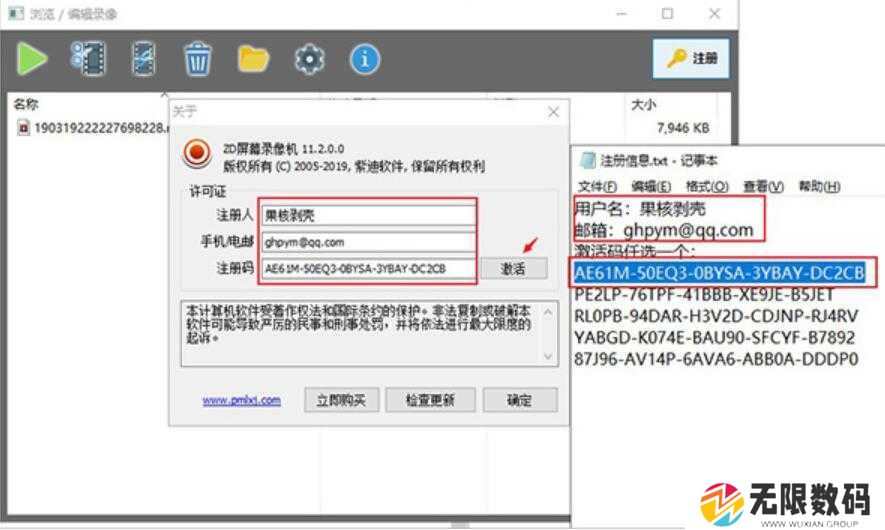This screenshot has width=885, height=530.
Task: Open the recordings folder icon
Action: 253,59
